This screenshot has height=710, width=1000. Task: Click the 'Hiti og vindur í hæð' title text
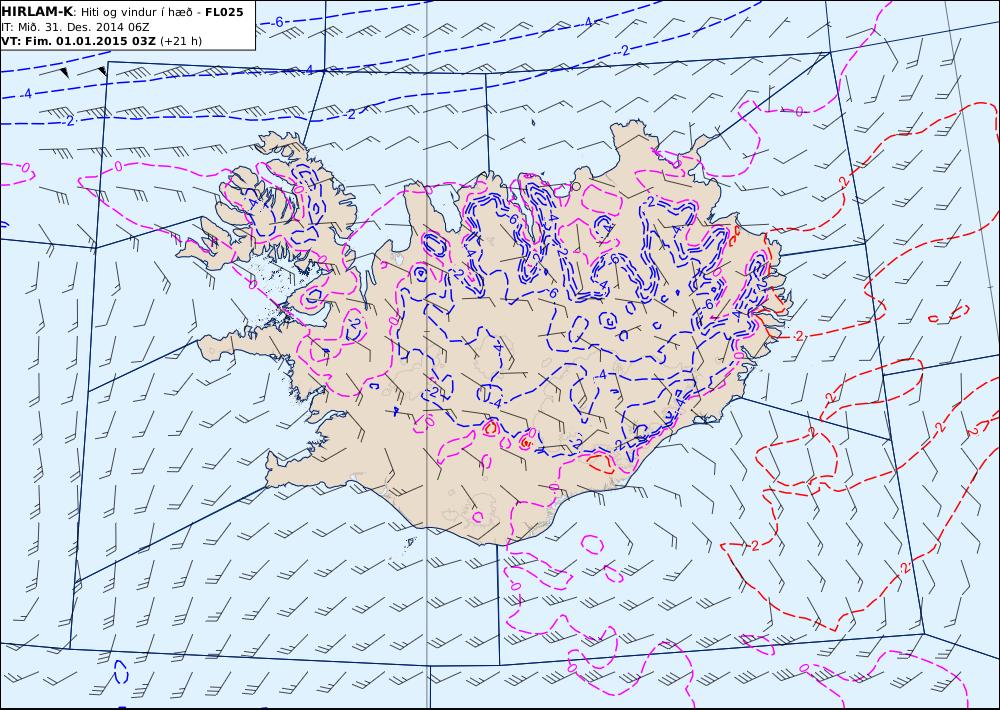pyautogui.click(x=138, y=13)
